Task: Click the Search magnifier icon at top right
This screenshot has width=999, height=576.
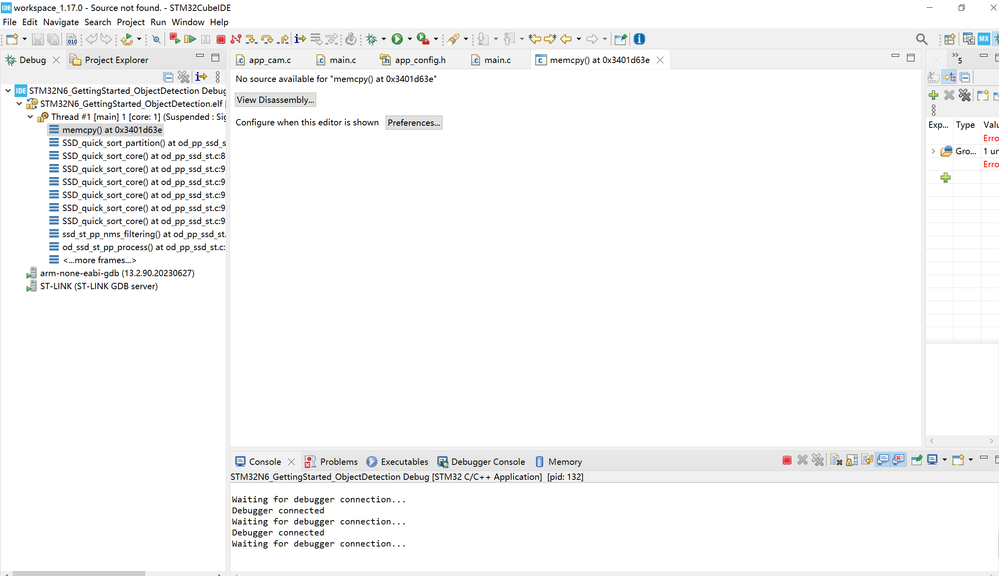Action: tap(922, 39)
